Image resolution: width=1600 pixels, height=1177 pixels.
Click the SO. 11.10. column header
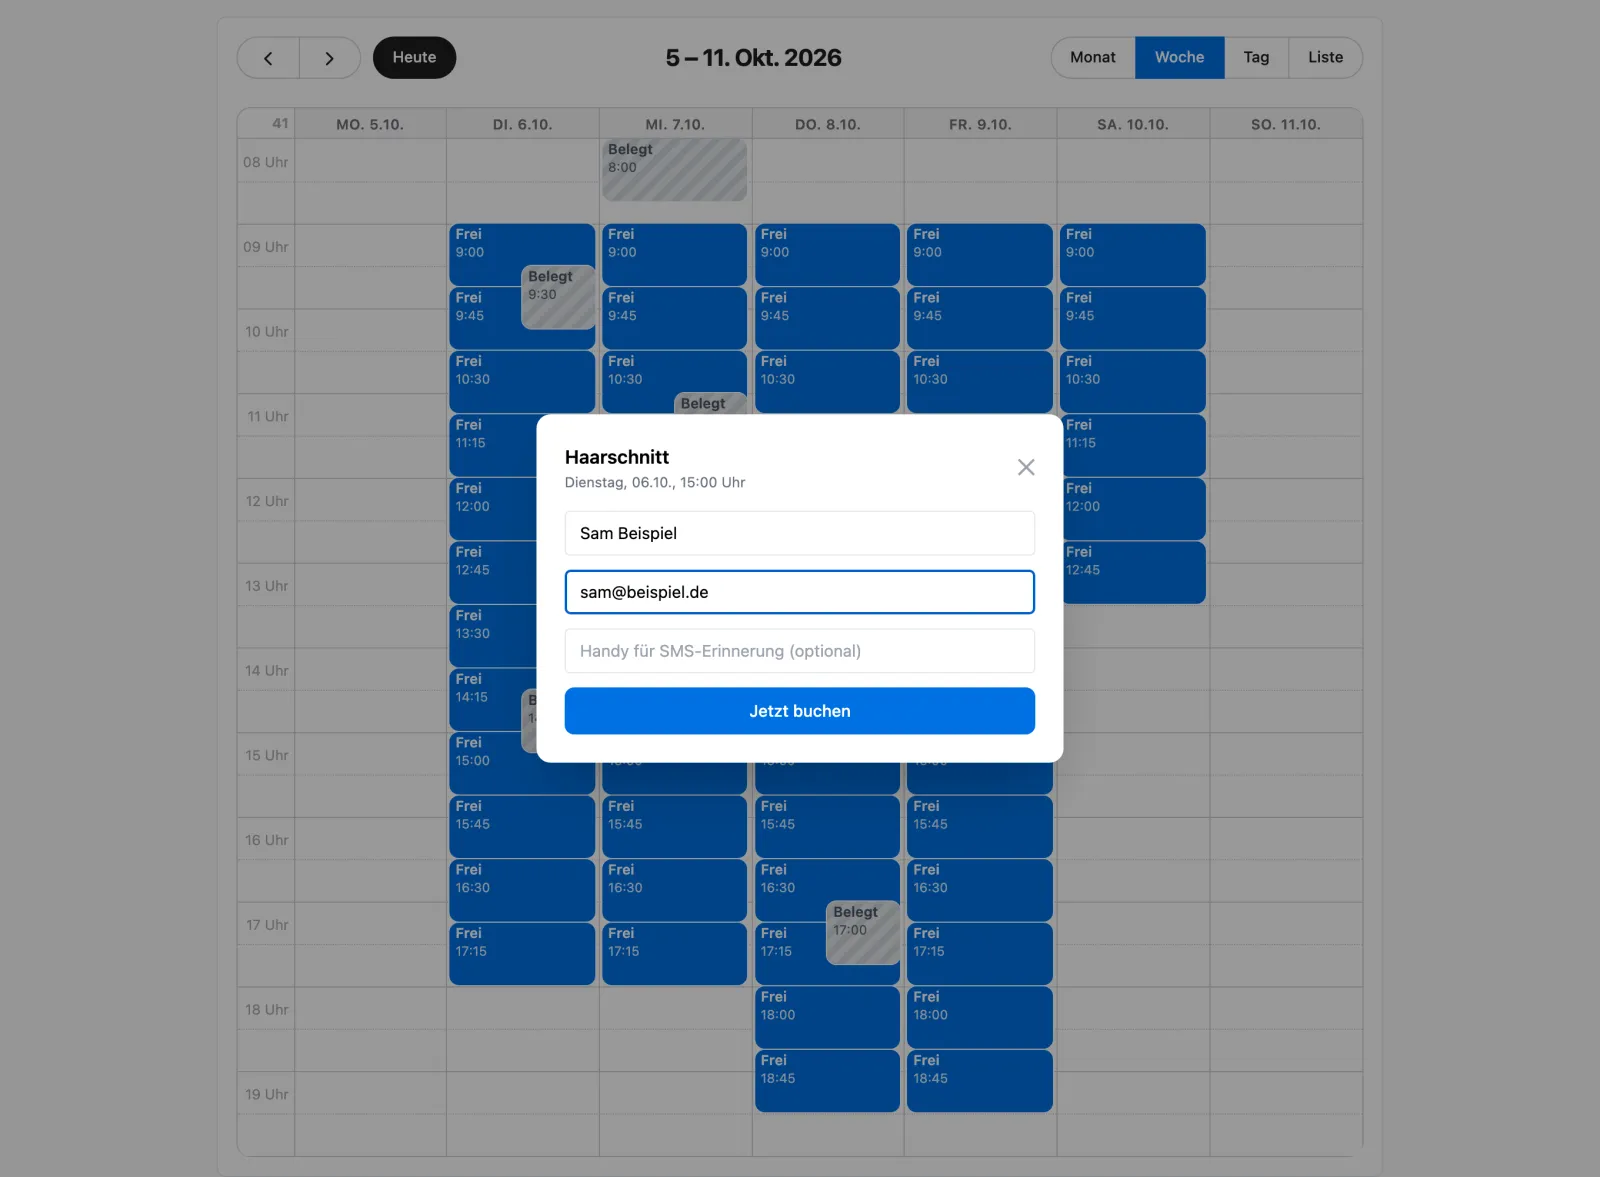pos(1286,124)
